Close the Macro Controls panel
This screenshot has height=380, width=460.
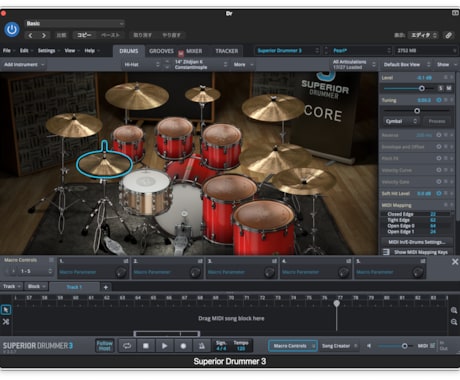coord(455,262)
